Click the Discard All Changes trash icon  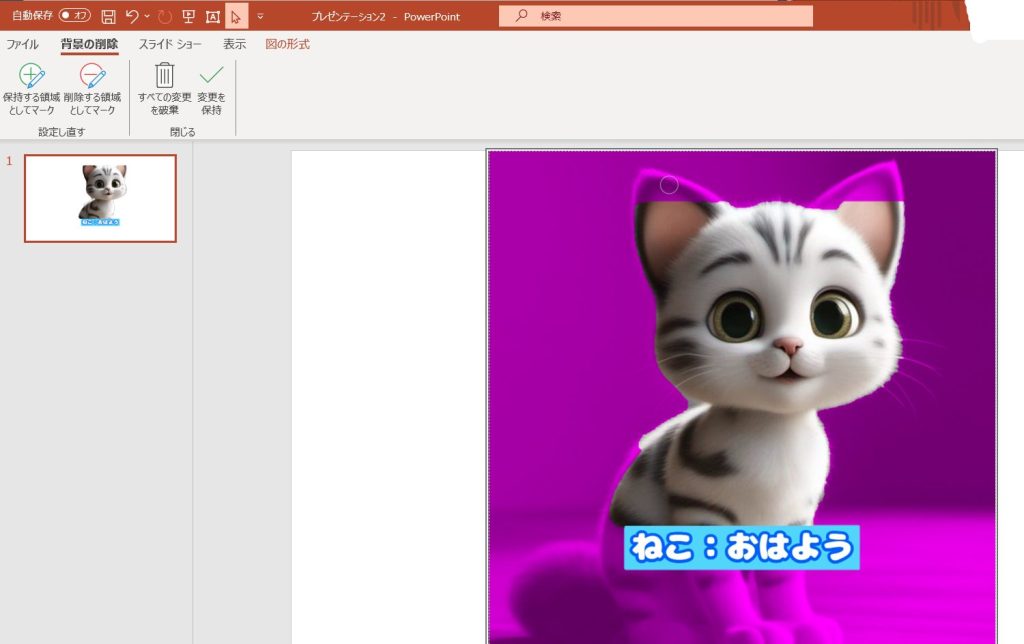pyautogui.click(x=165, y=76)
